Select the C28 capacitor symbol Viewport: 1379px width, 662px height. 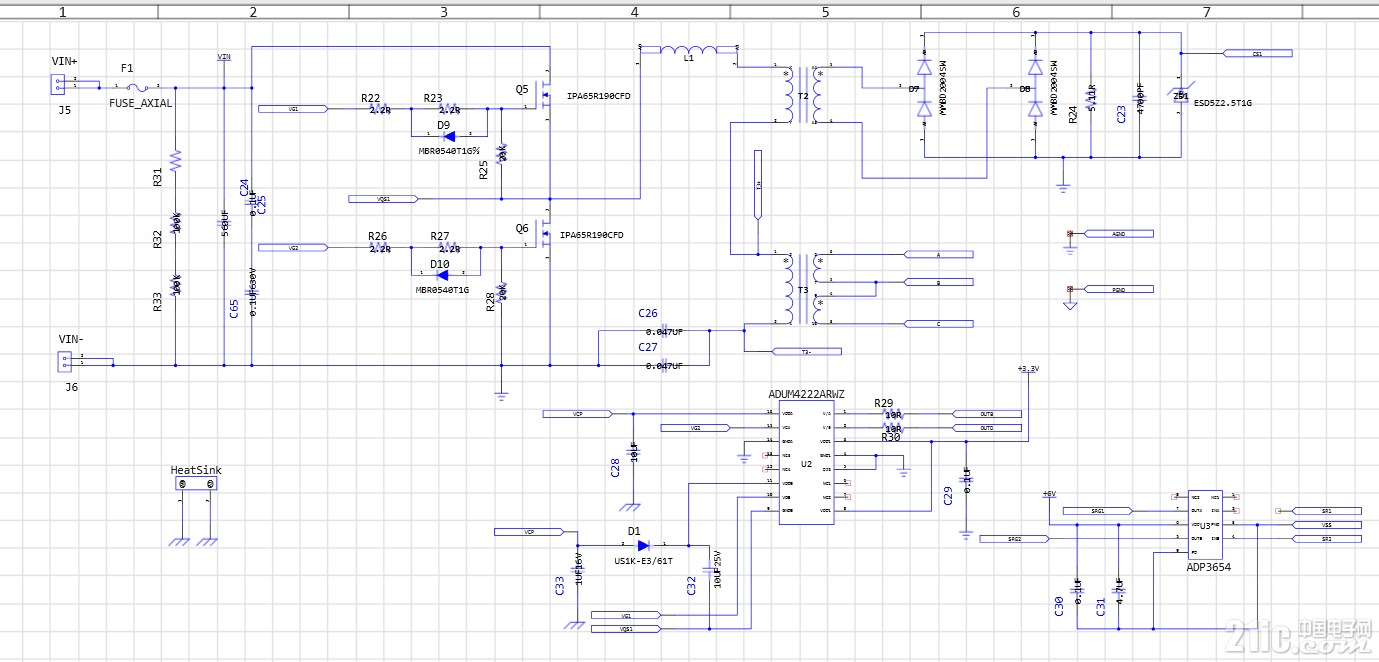point(633,450)
